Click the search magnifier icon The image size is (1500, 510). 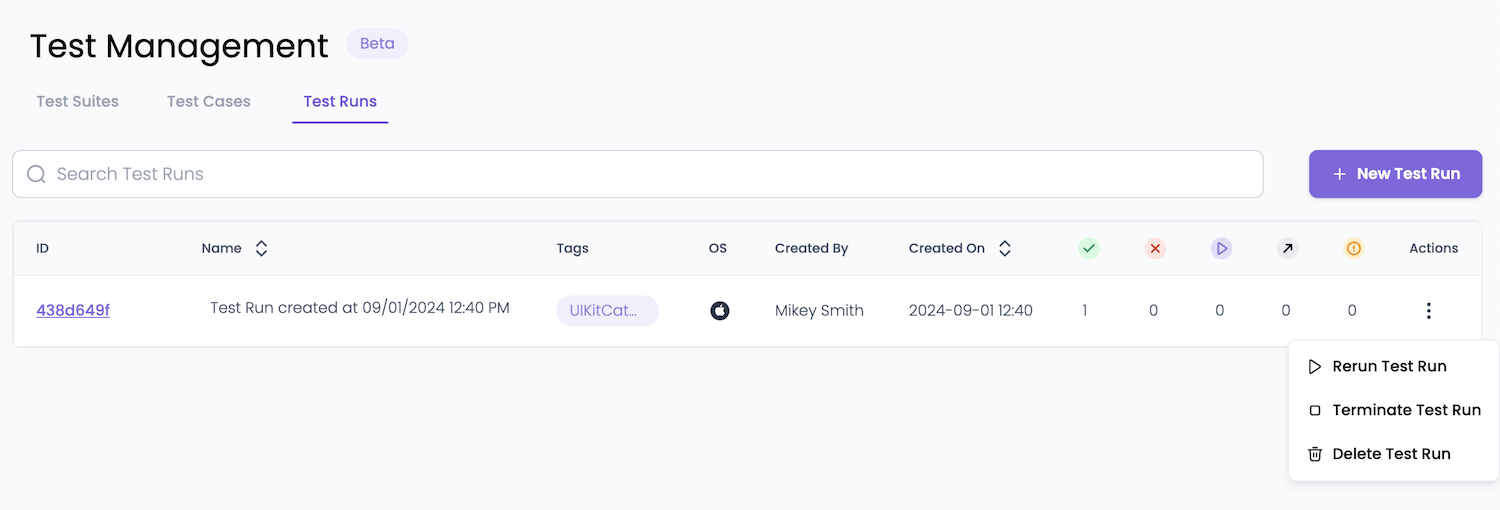click(x=36, y=174)
